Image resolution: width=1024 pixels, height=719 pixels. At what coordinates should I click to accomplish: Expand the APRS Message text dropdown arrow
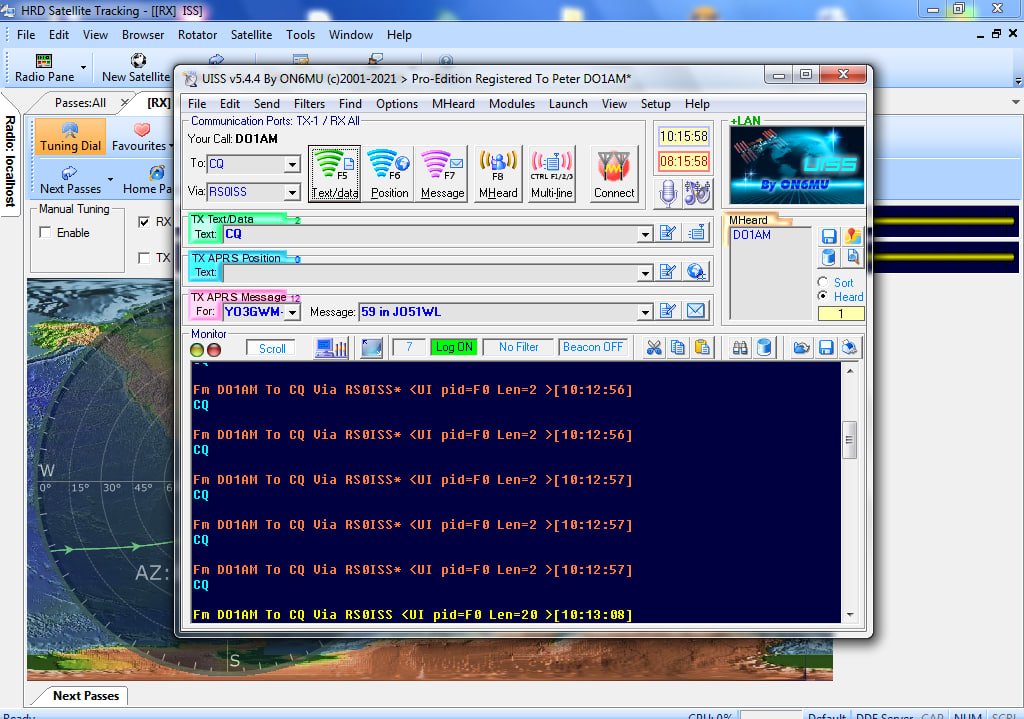click(645, 312)
